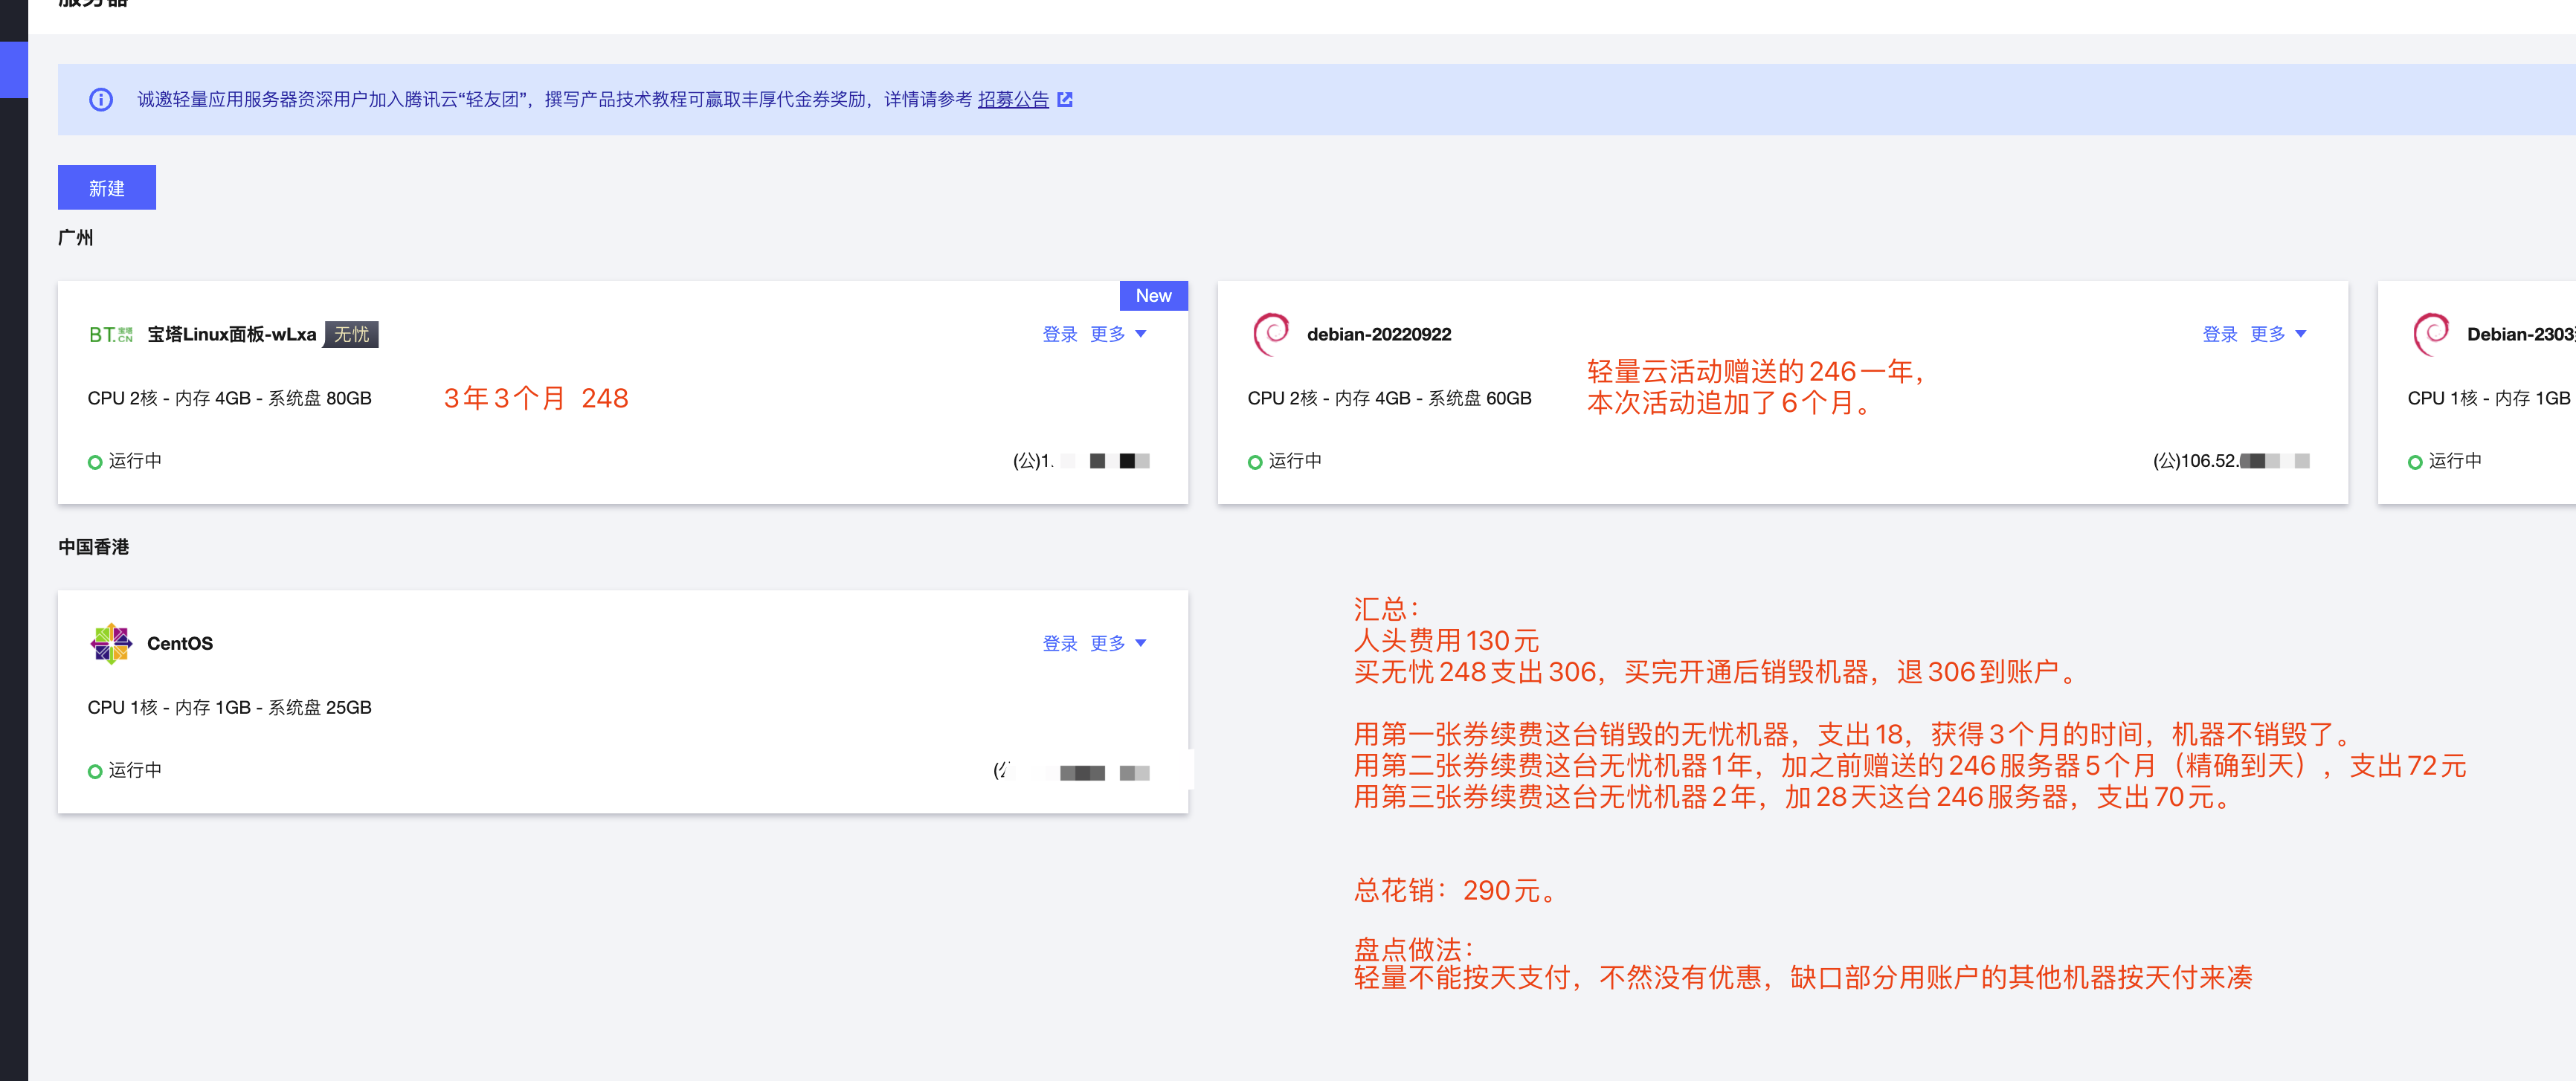This screenshot has height=1081, width=2576.
Task: Log in to the CentOS server
Action: click(x=1059, y=643)
